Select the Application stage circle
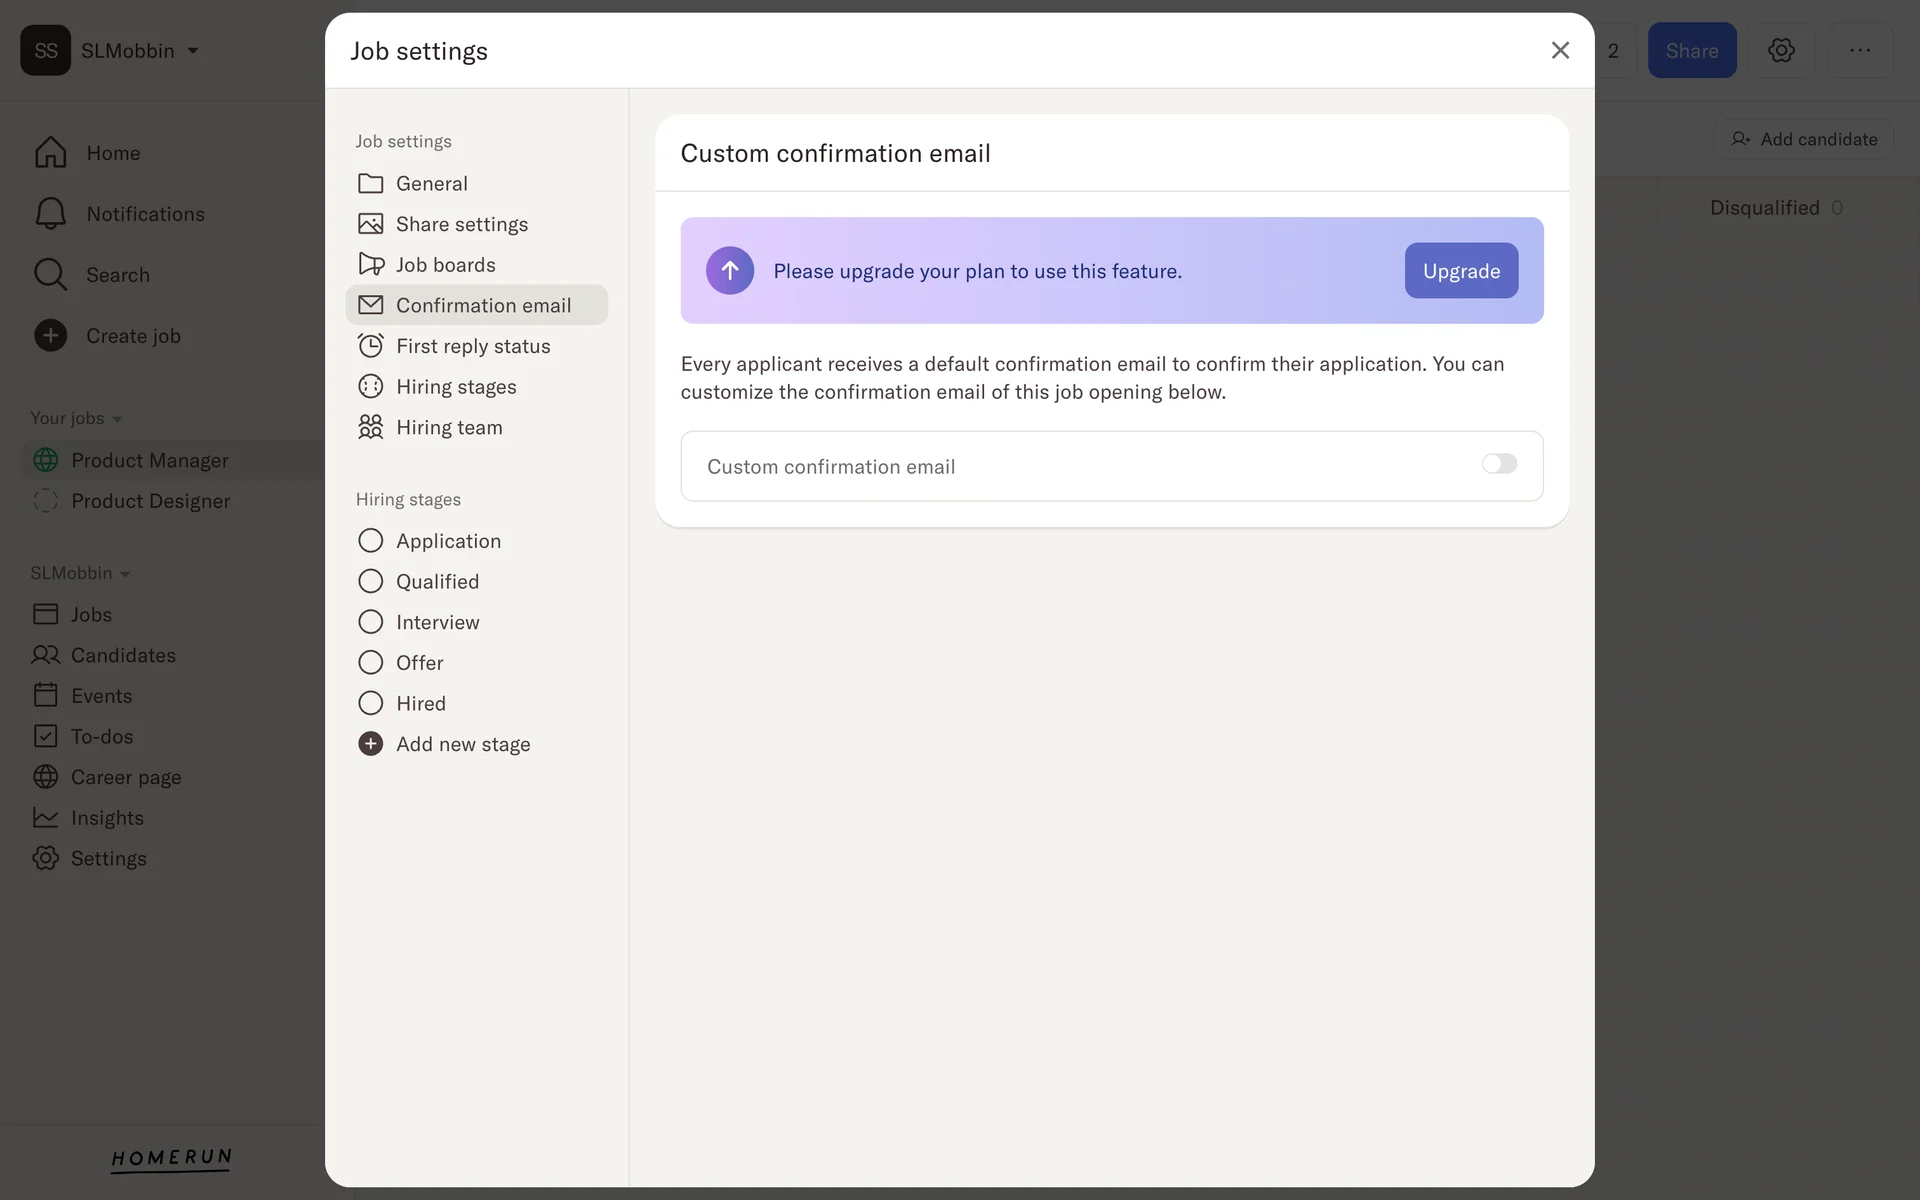Screen dimensions: 1920x1200 coord(370,540)
